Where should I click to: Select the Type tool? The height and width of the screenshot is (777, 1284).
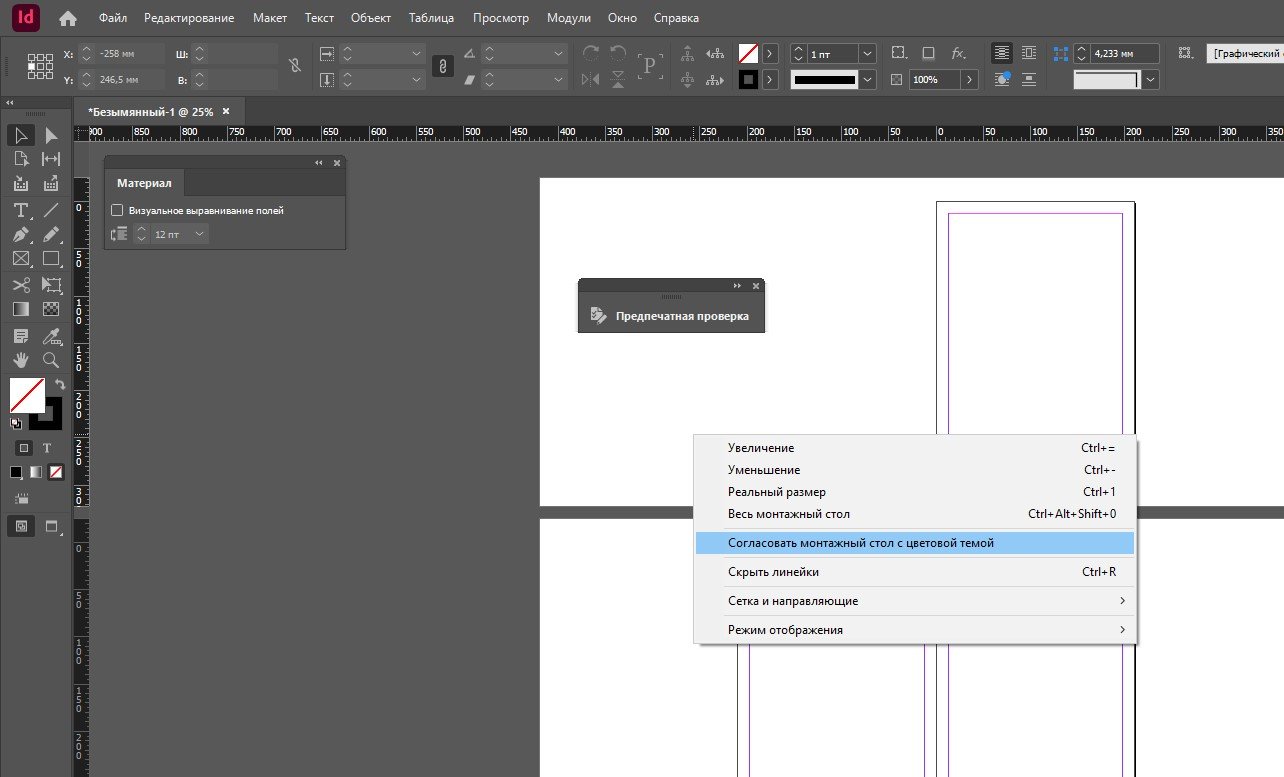click(x=20, y=210)
